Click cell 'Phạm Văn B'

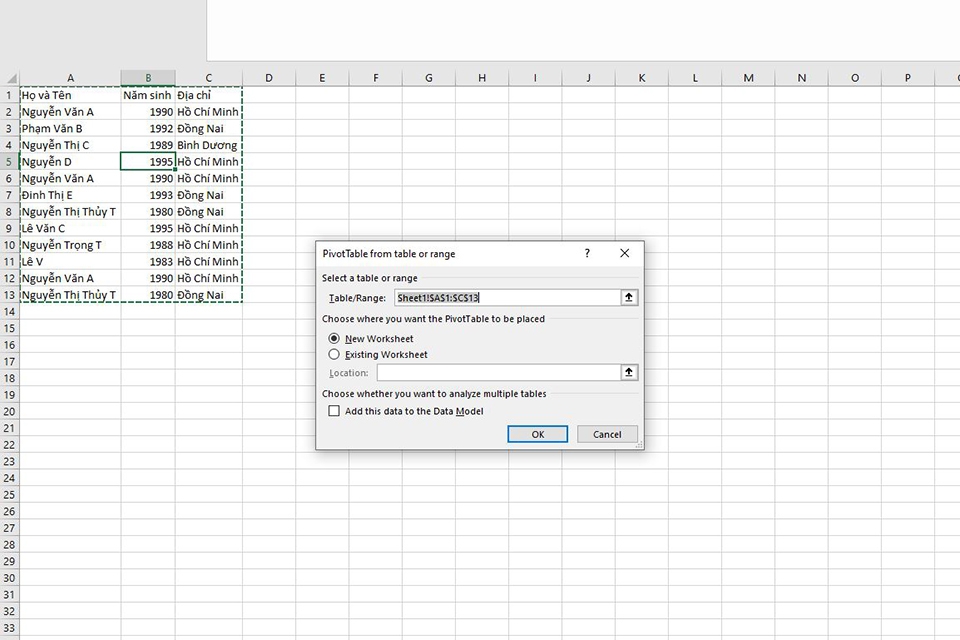coord(70,128)
